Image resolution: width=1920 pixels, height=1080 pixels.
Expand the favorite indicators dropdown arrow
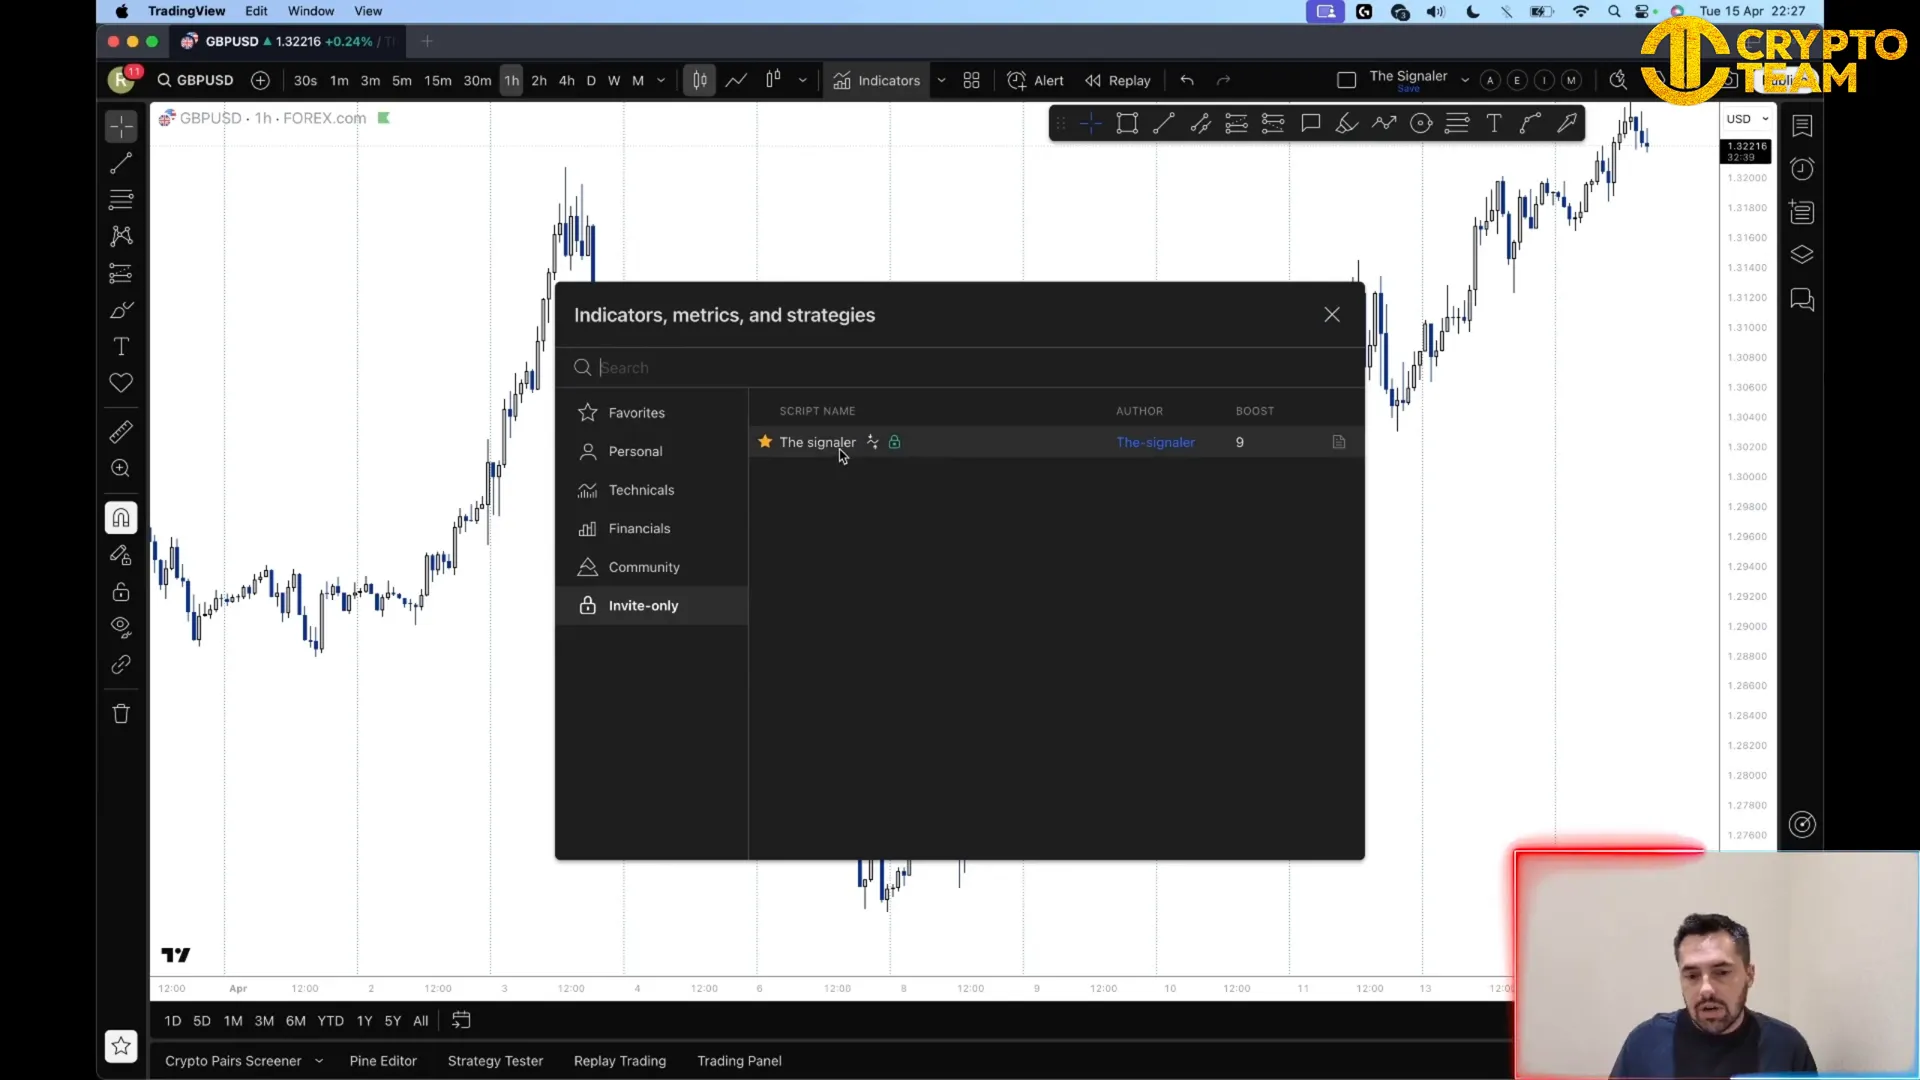(x=941, y=80)
